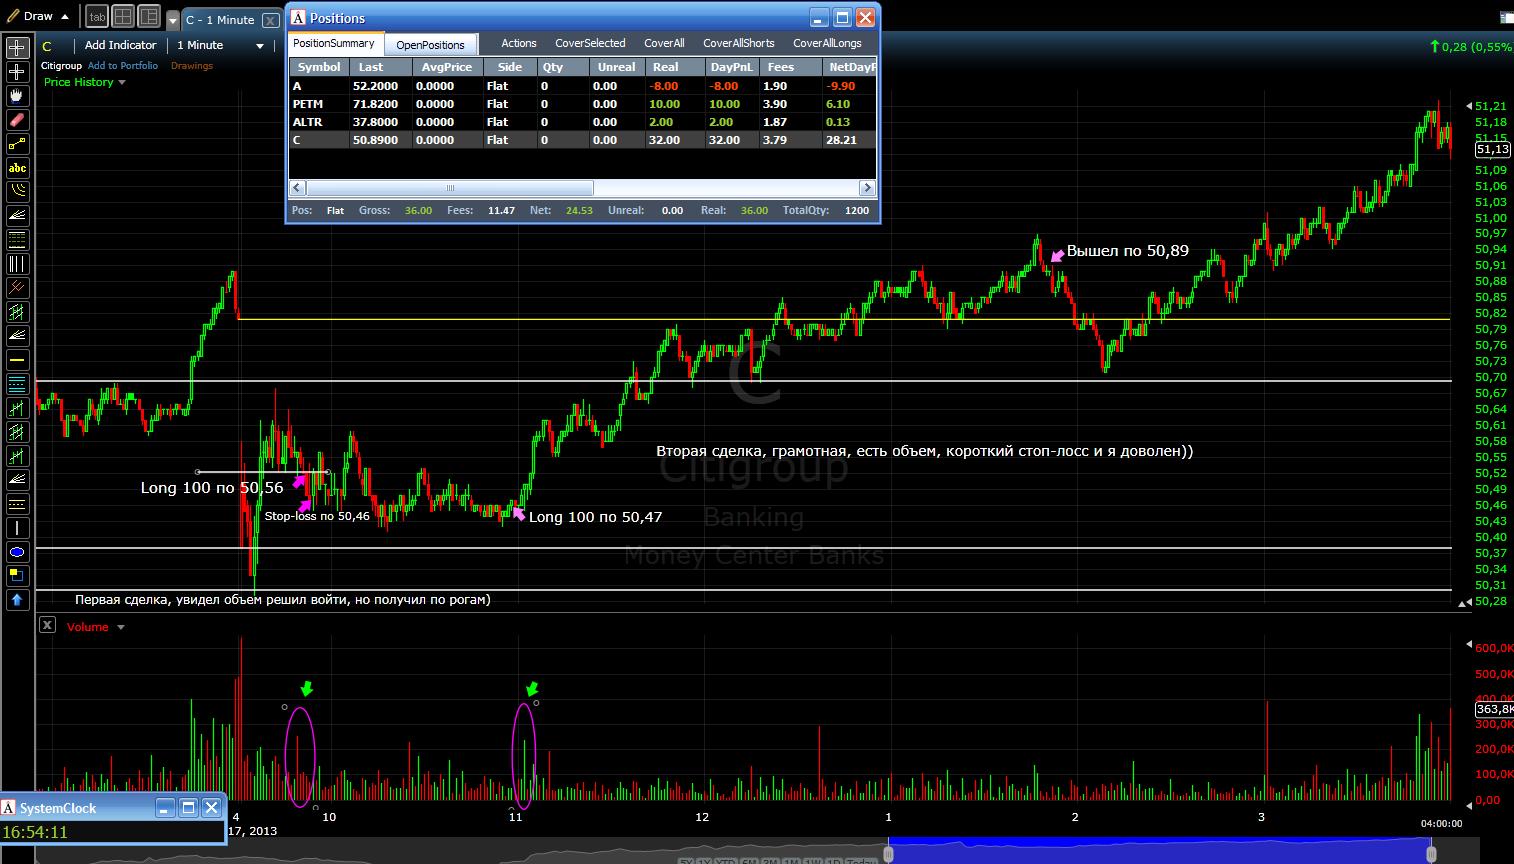Select the single vertical line tool
Screen dimensions: 1514x864
click(x=17, y=528)
